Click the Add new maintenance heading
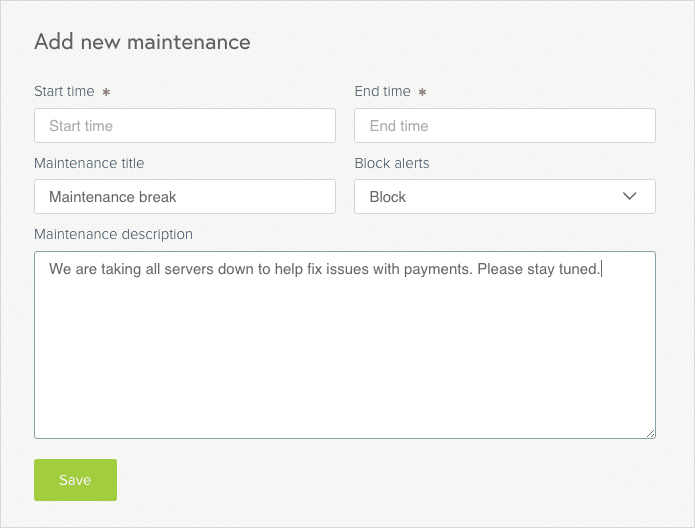This screenshot has width=695, height=528. [142, 42]
